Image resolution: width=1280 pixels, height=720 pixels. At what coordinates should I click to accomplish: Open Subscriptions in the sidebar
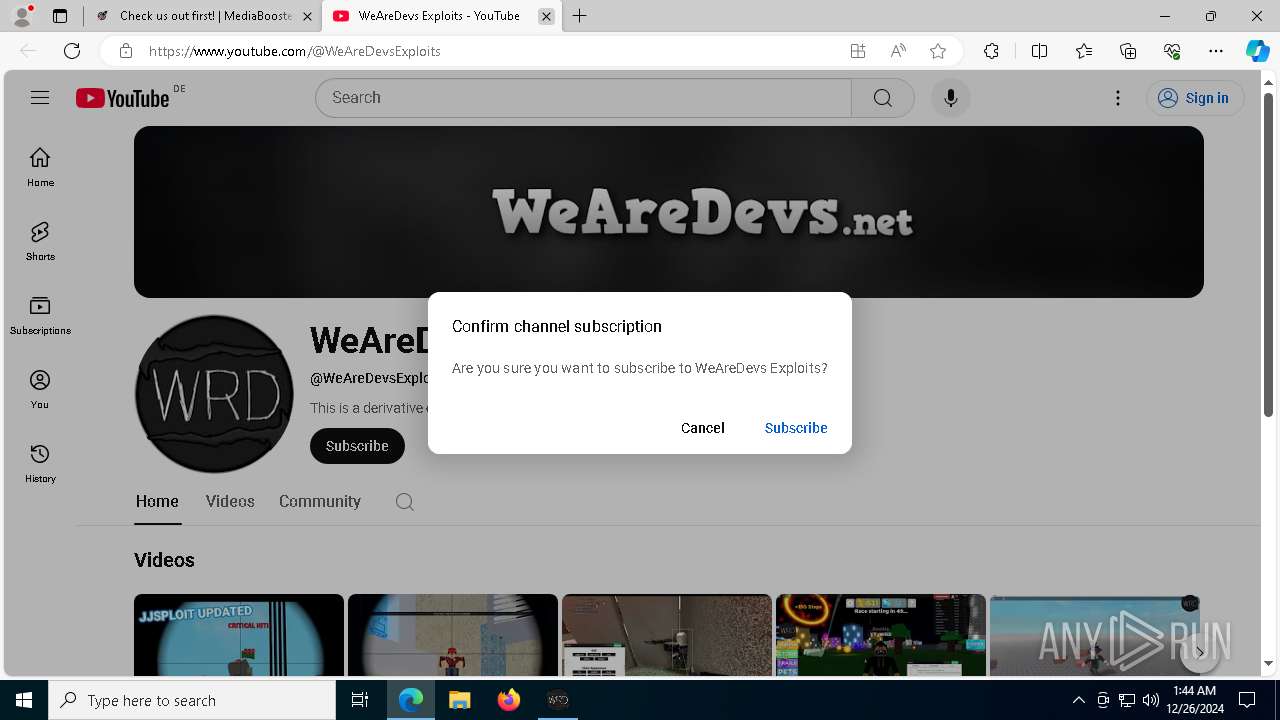point(40,315)
